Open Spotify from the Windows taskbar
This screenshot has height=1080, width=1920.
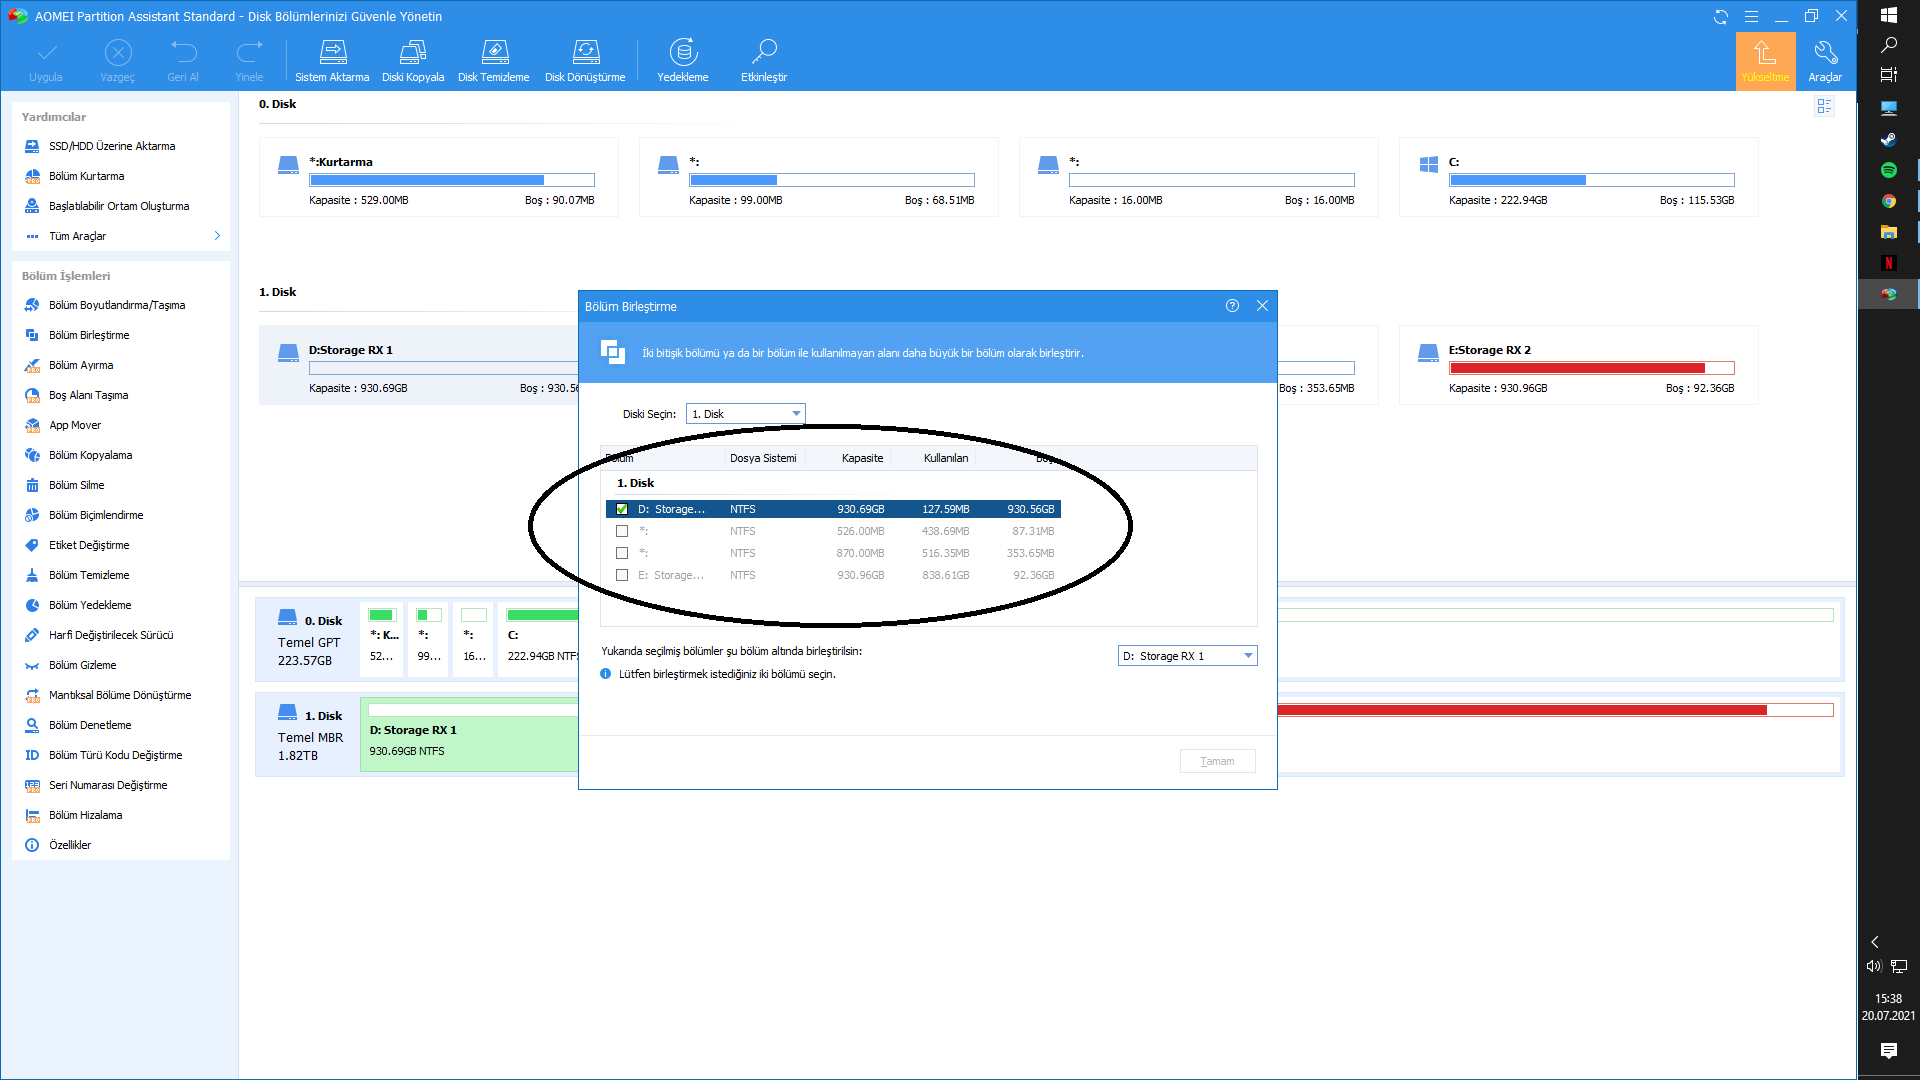pos(1888,170)
